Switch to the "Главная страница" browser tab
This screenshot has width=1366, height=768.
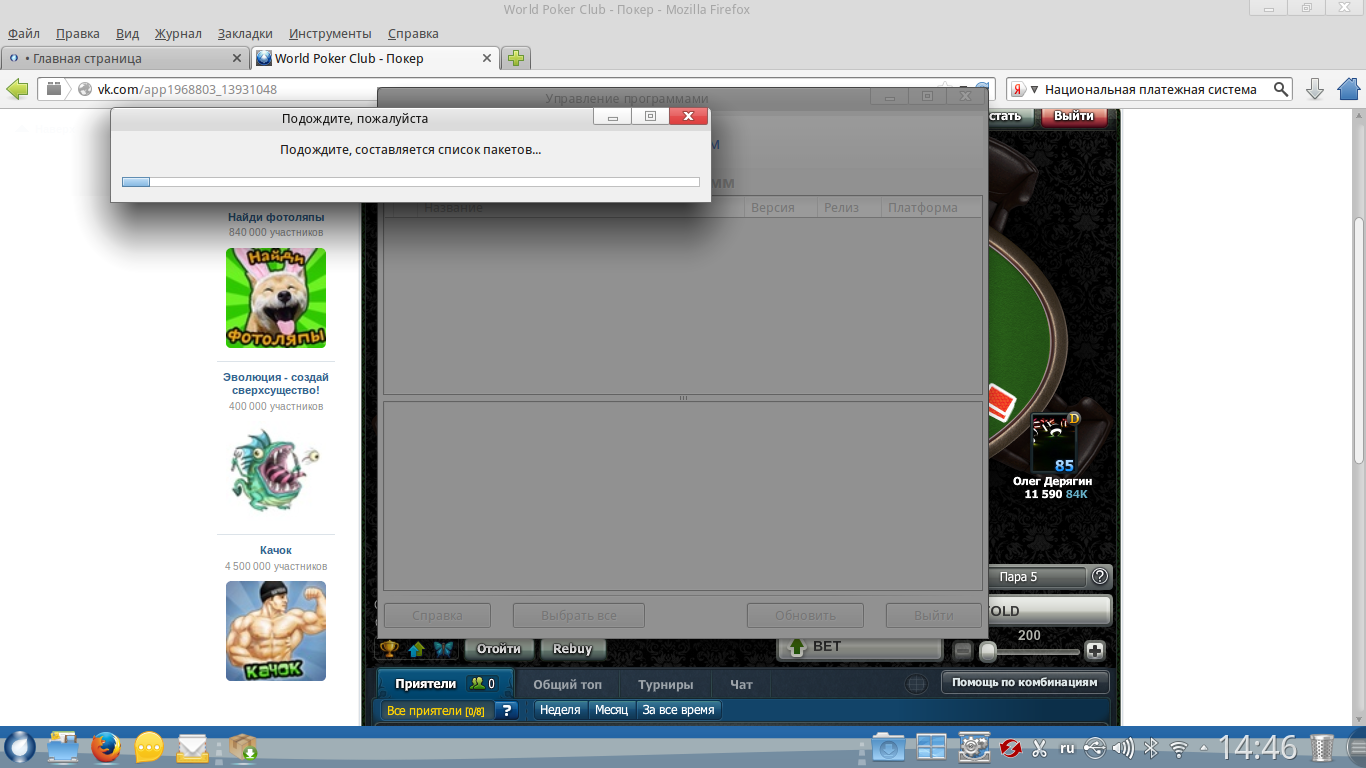click(125, 58)
